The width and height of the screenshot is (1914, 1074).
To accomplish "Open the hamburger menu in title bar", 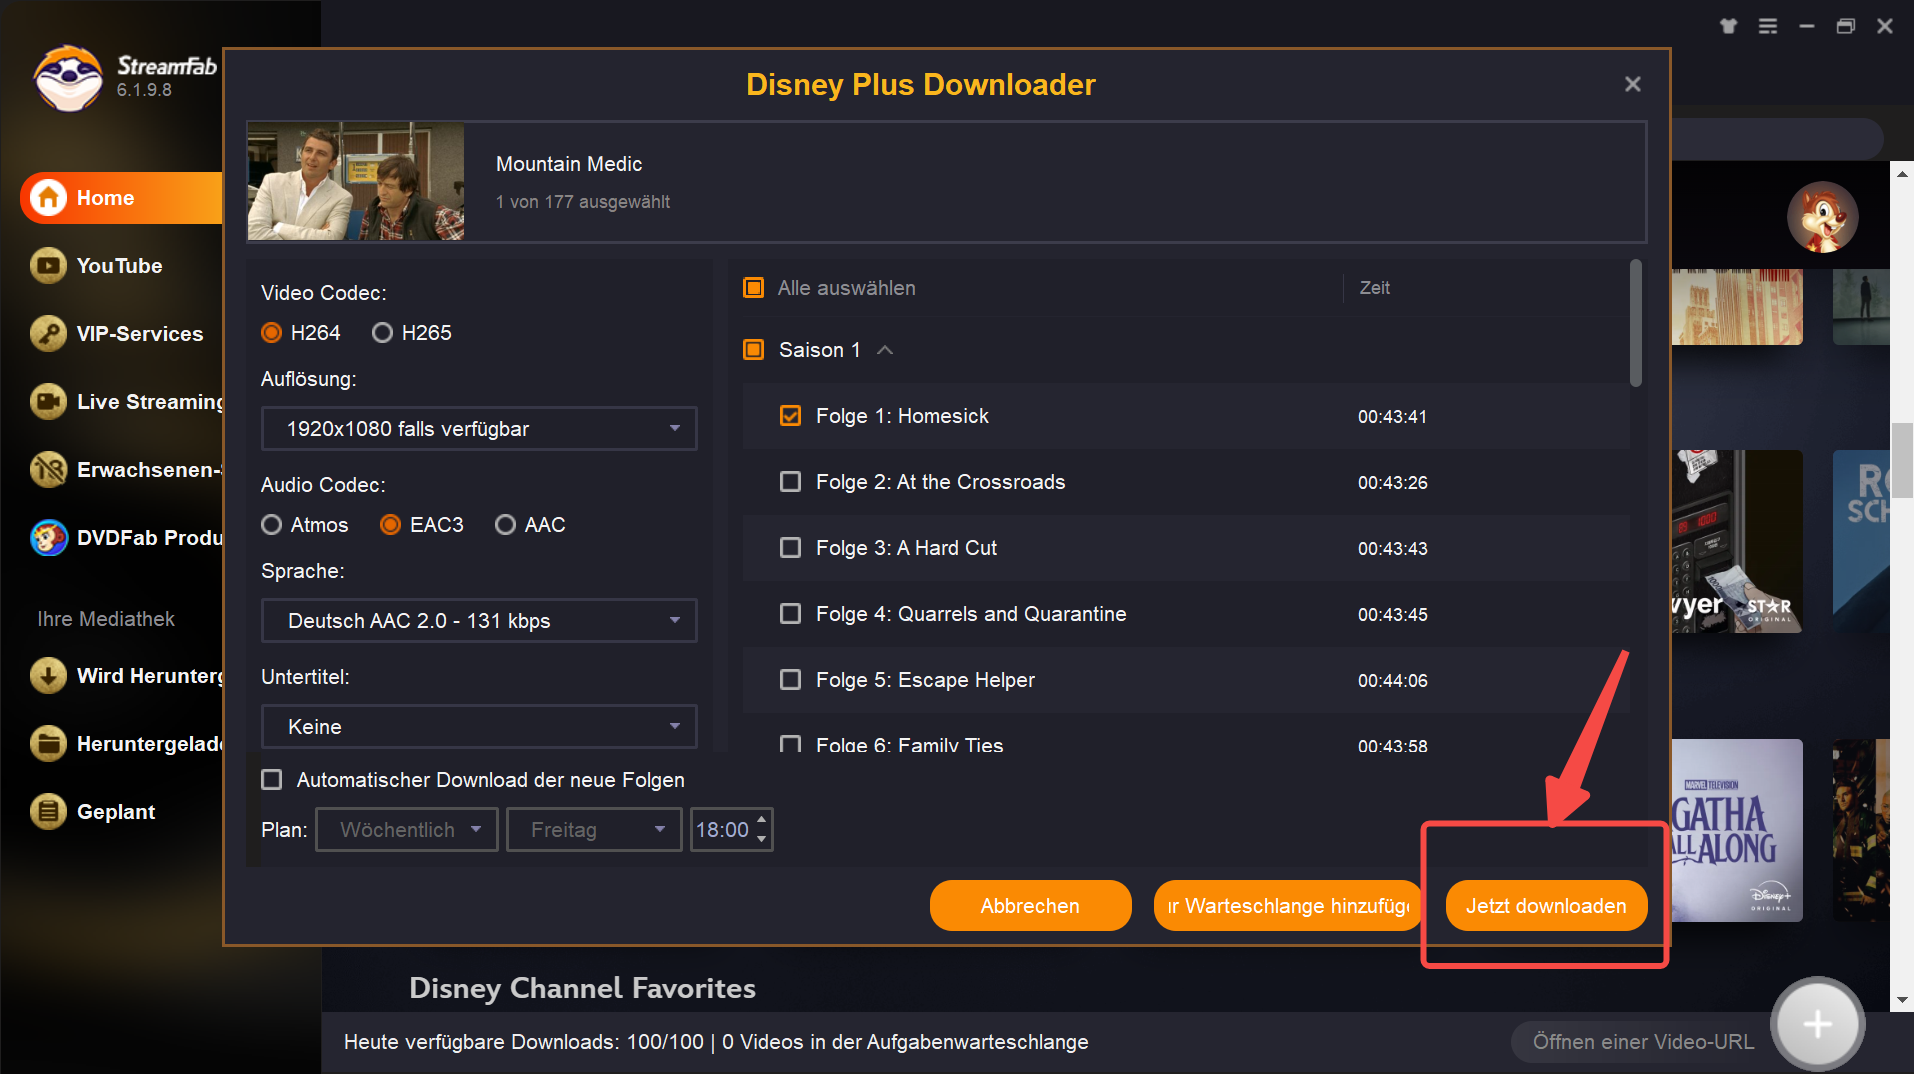I will coord(1768,26).
